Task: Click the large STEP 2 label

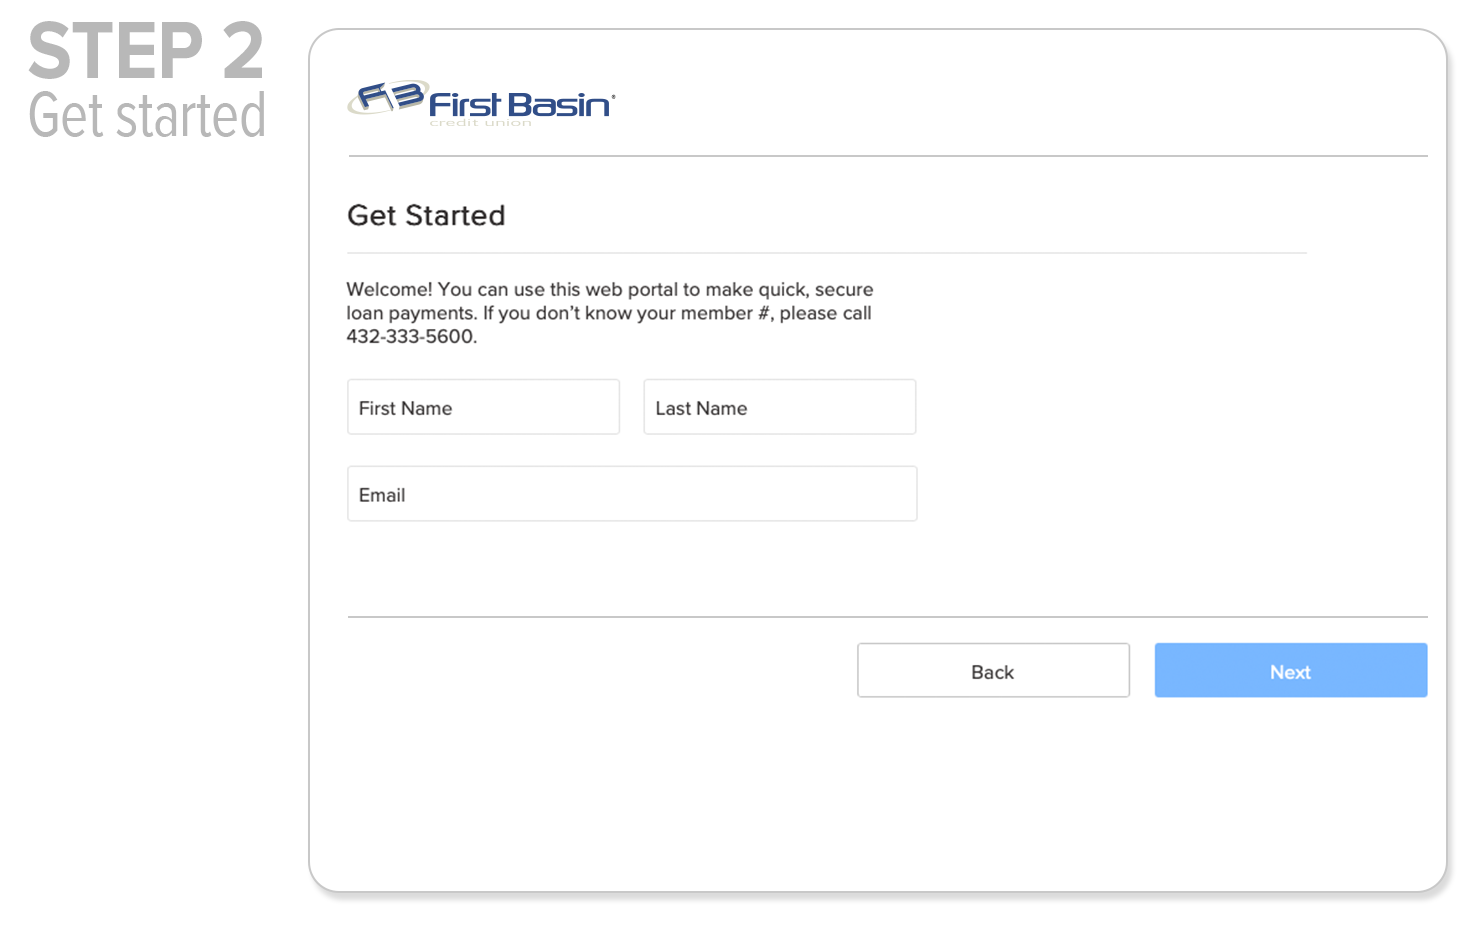Action: point(146,52)
